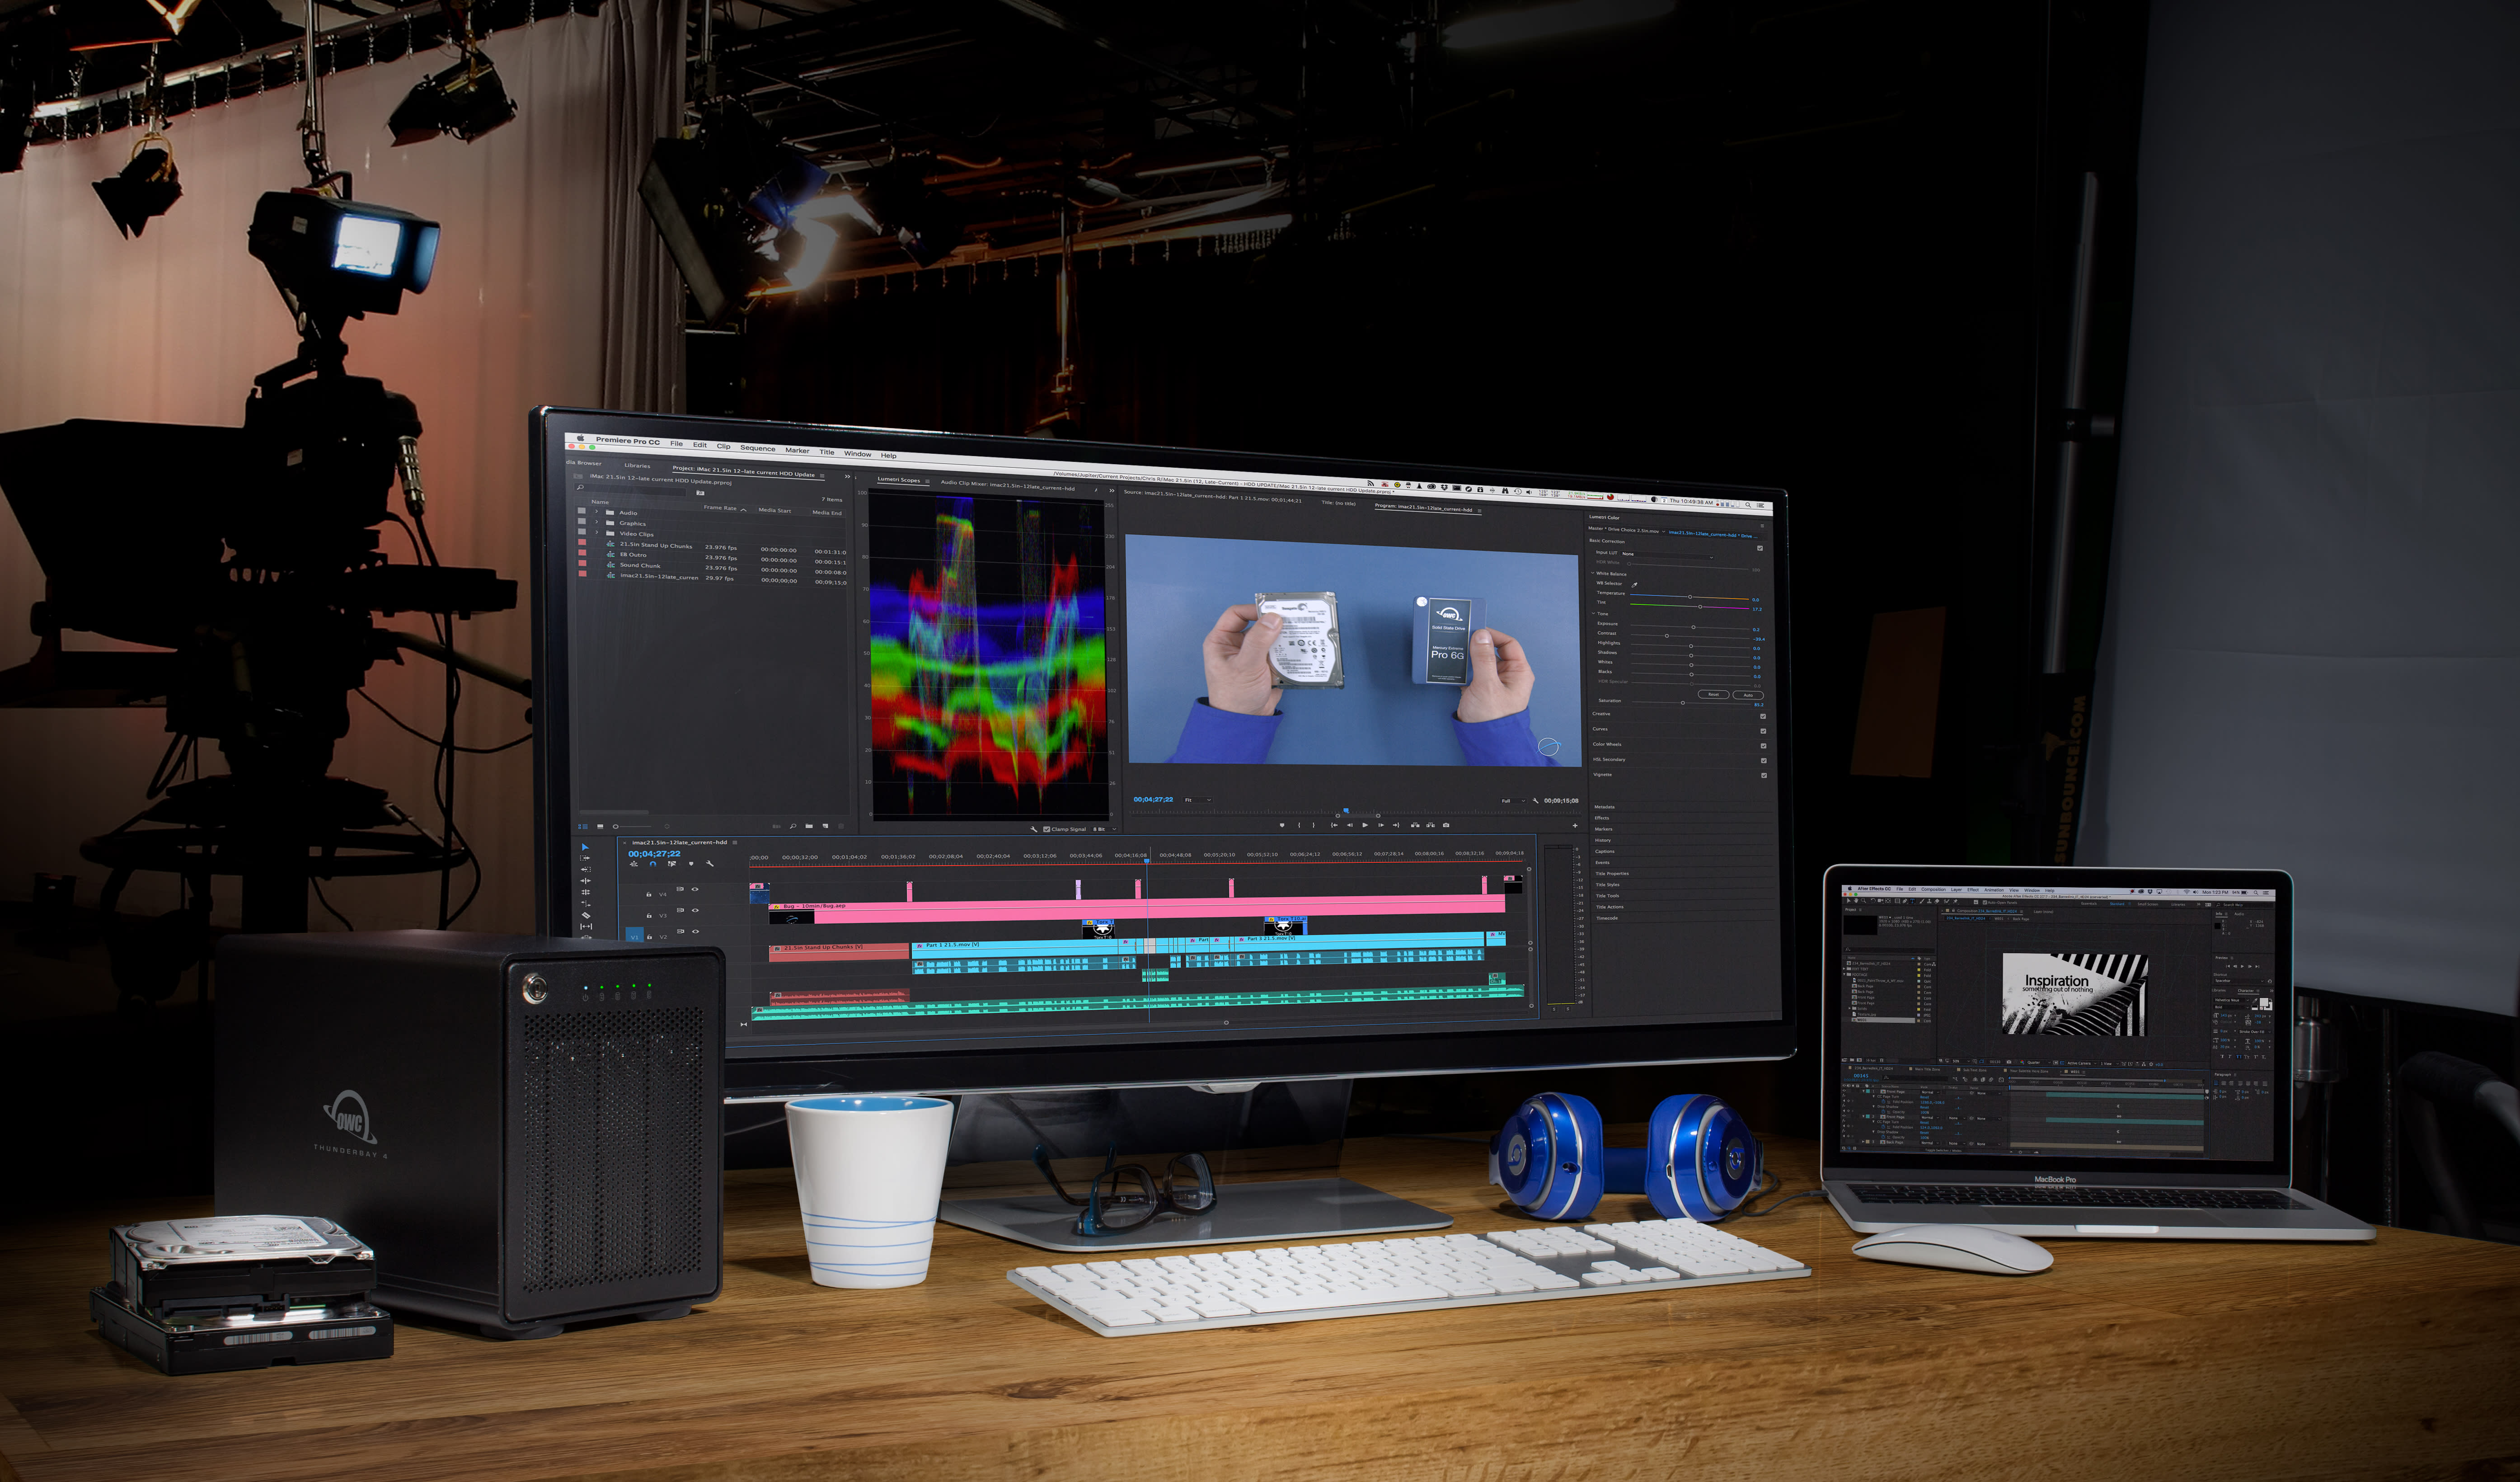Image resolution: width=2520 pixels, height=1482 pixels.
Task: Collapse the White Balance section
Action: [x=1593, y=573]
